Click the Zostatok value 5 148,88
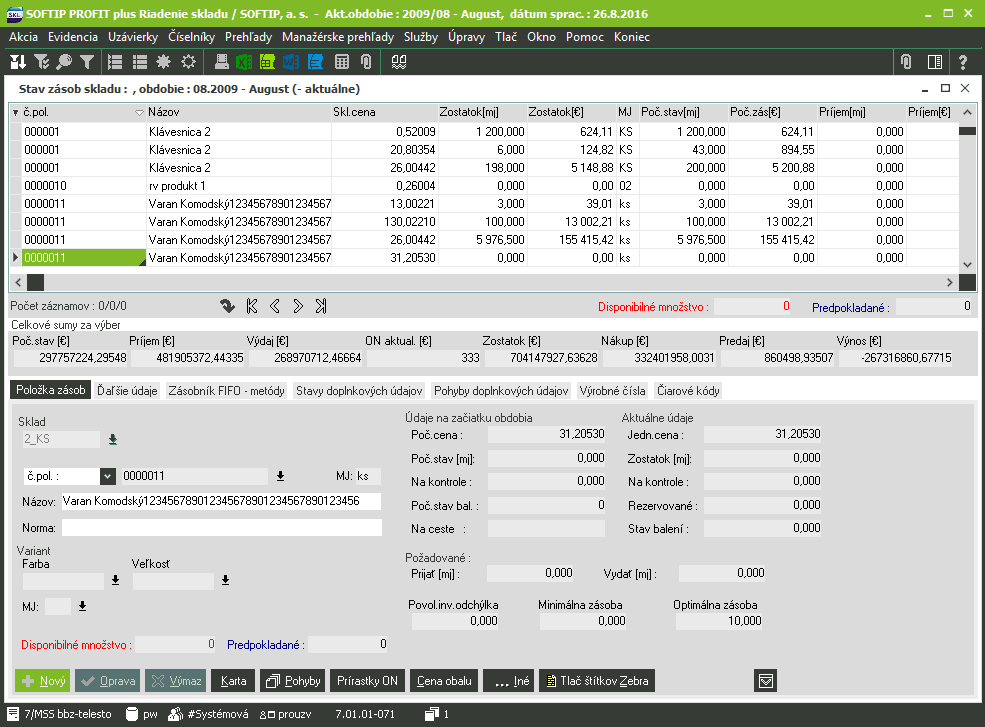The width and height of the screenshot is (985, 727). (x=571, y=168)
